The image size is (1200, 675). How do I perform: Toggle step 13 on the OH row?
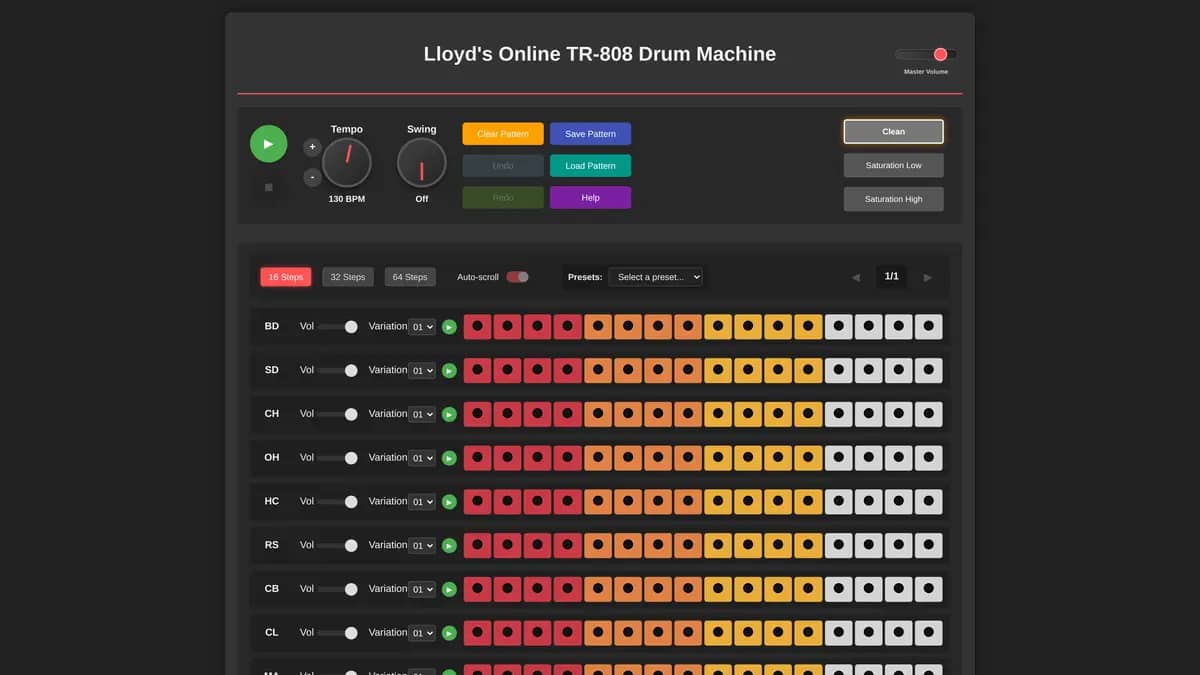pos(838,458)
